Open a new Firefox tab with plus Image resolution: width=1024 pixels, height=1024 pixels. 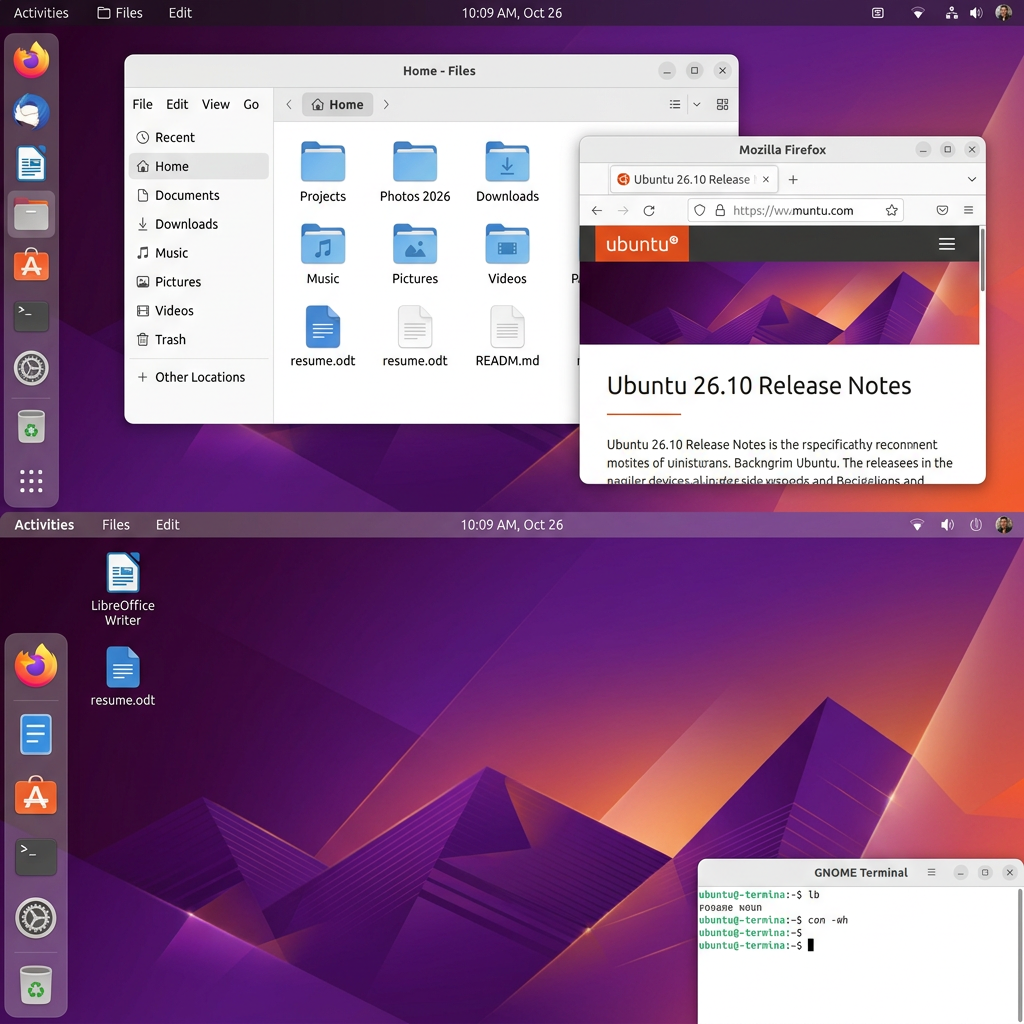[x=793, y=180]
